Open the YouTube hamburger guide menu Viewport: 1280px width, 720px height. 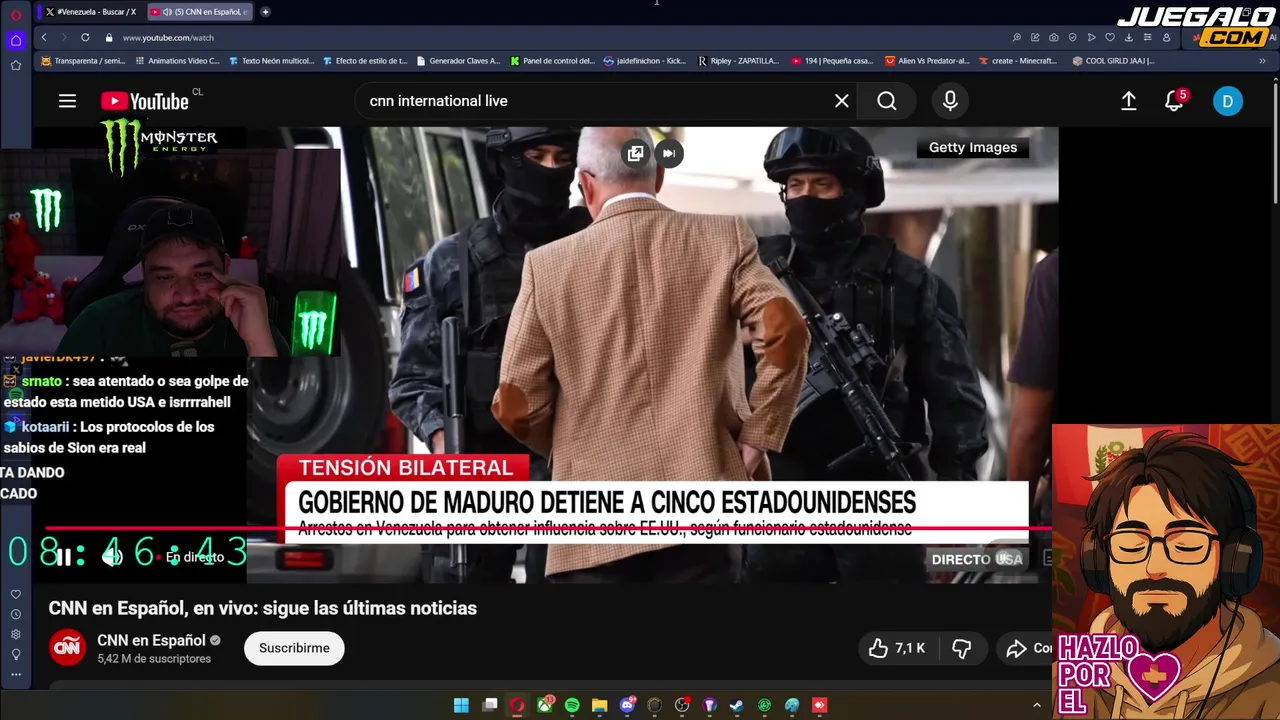pyautogui.click(x=67, y=101)
